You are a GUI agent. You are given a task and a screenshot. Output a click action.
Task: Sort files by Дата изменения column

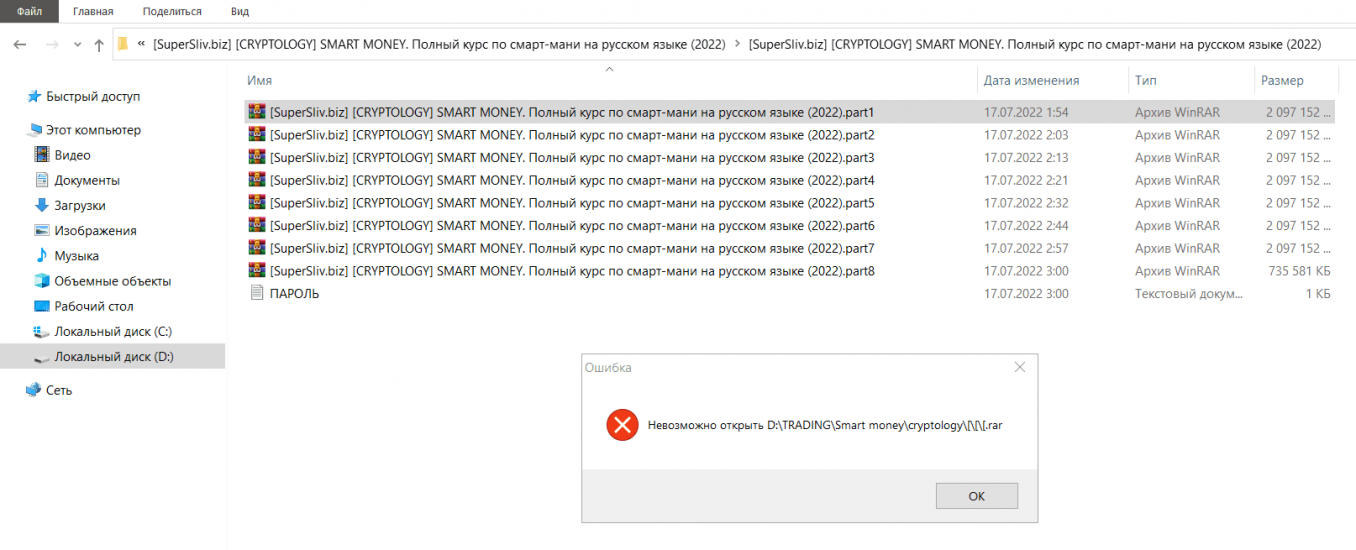[x=1031, y=80]
